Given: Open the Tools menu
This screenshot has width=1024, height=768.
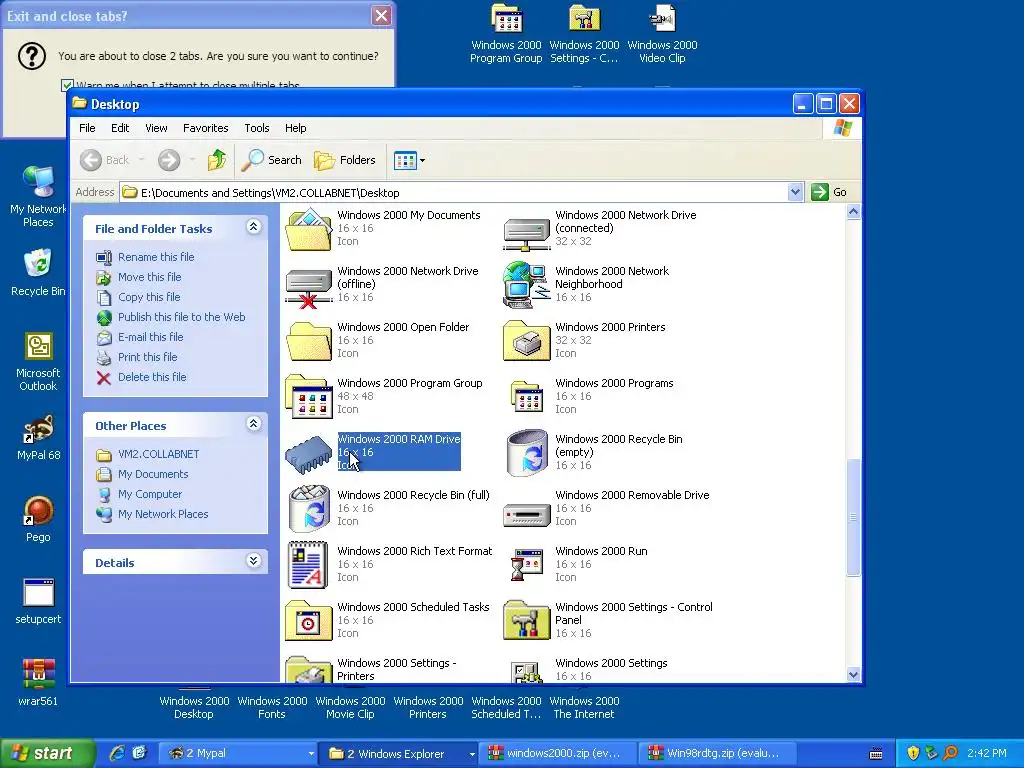Looking at the screenshot, I should [x=257, y=128].
